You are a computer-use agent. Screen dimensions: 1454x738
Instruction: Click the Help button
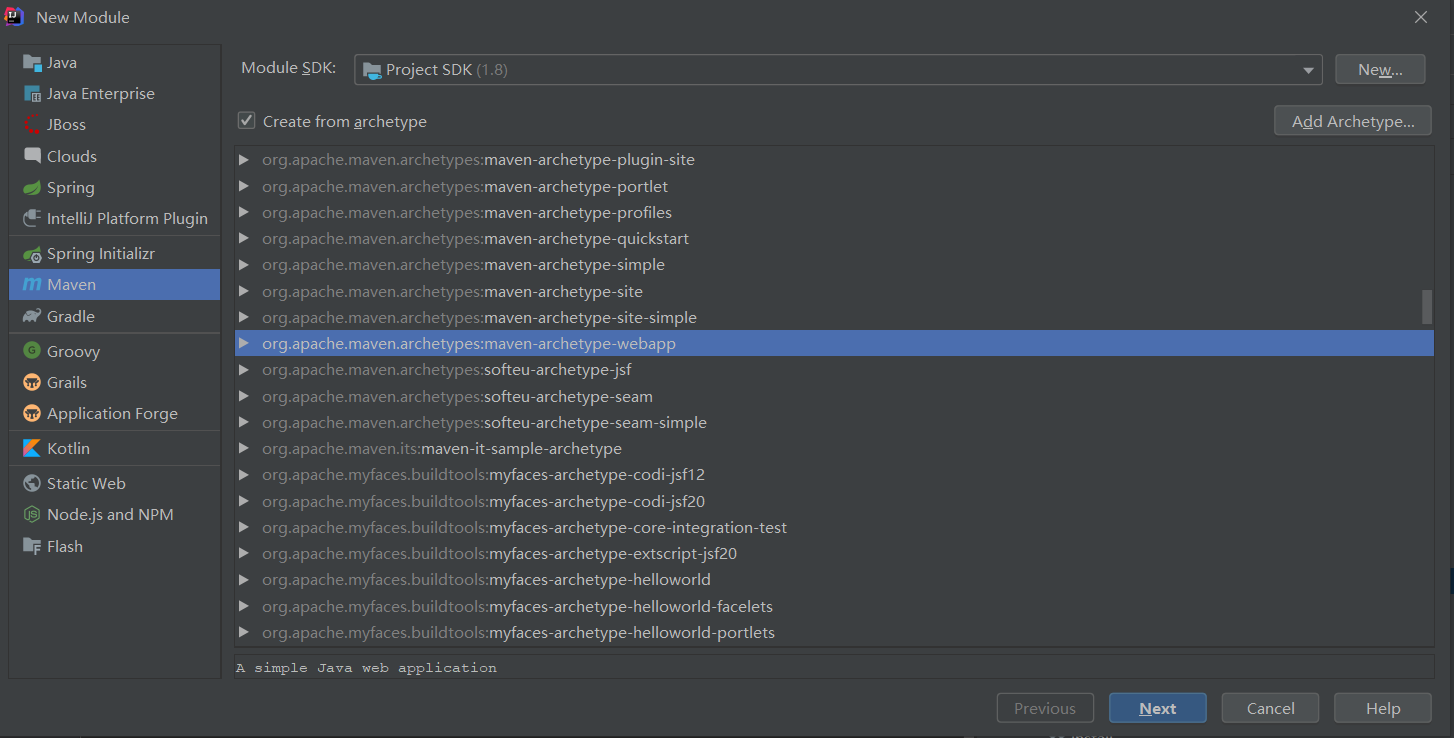1383,708
